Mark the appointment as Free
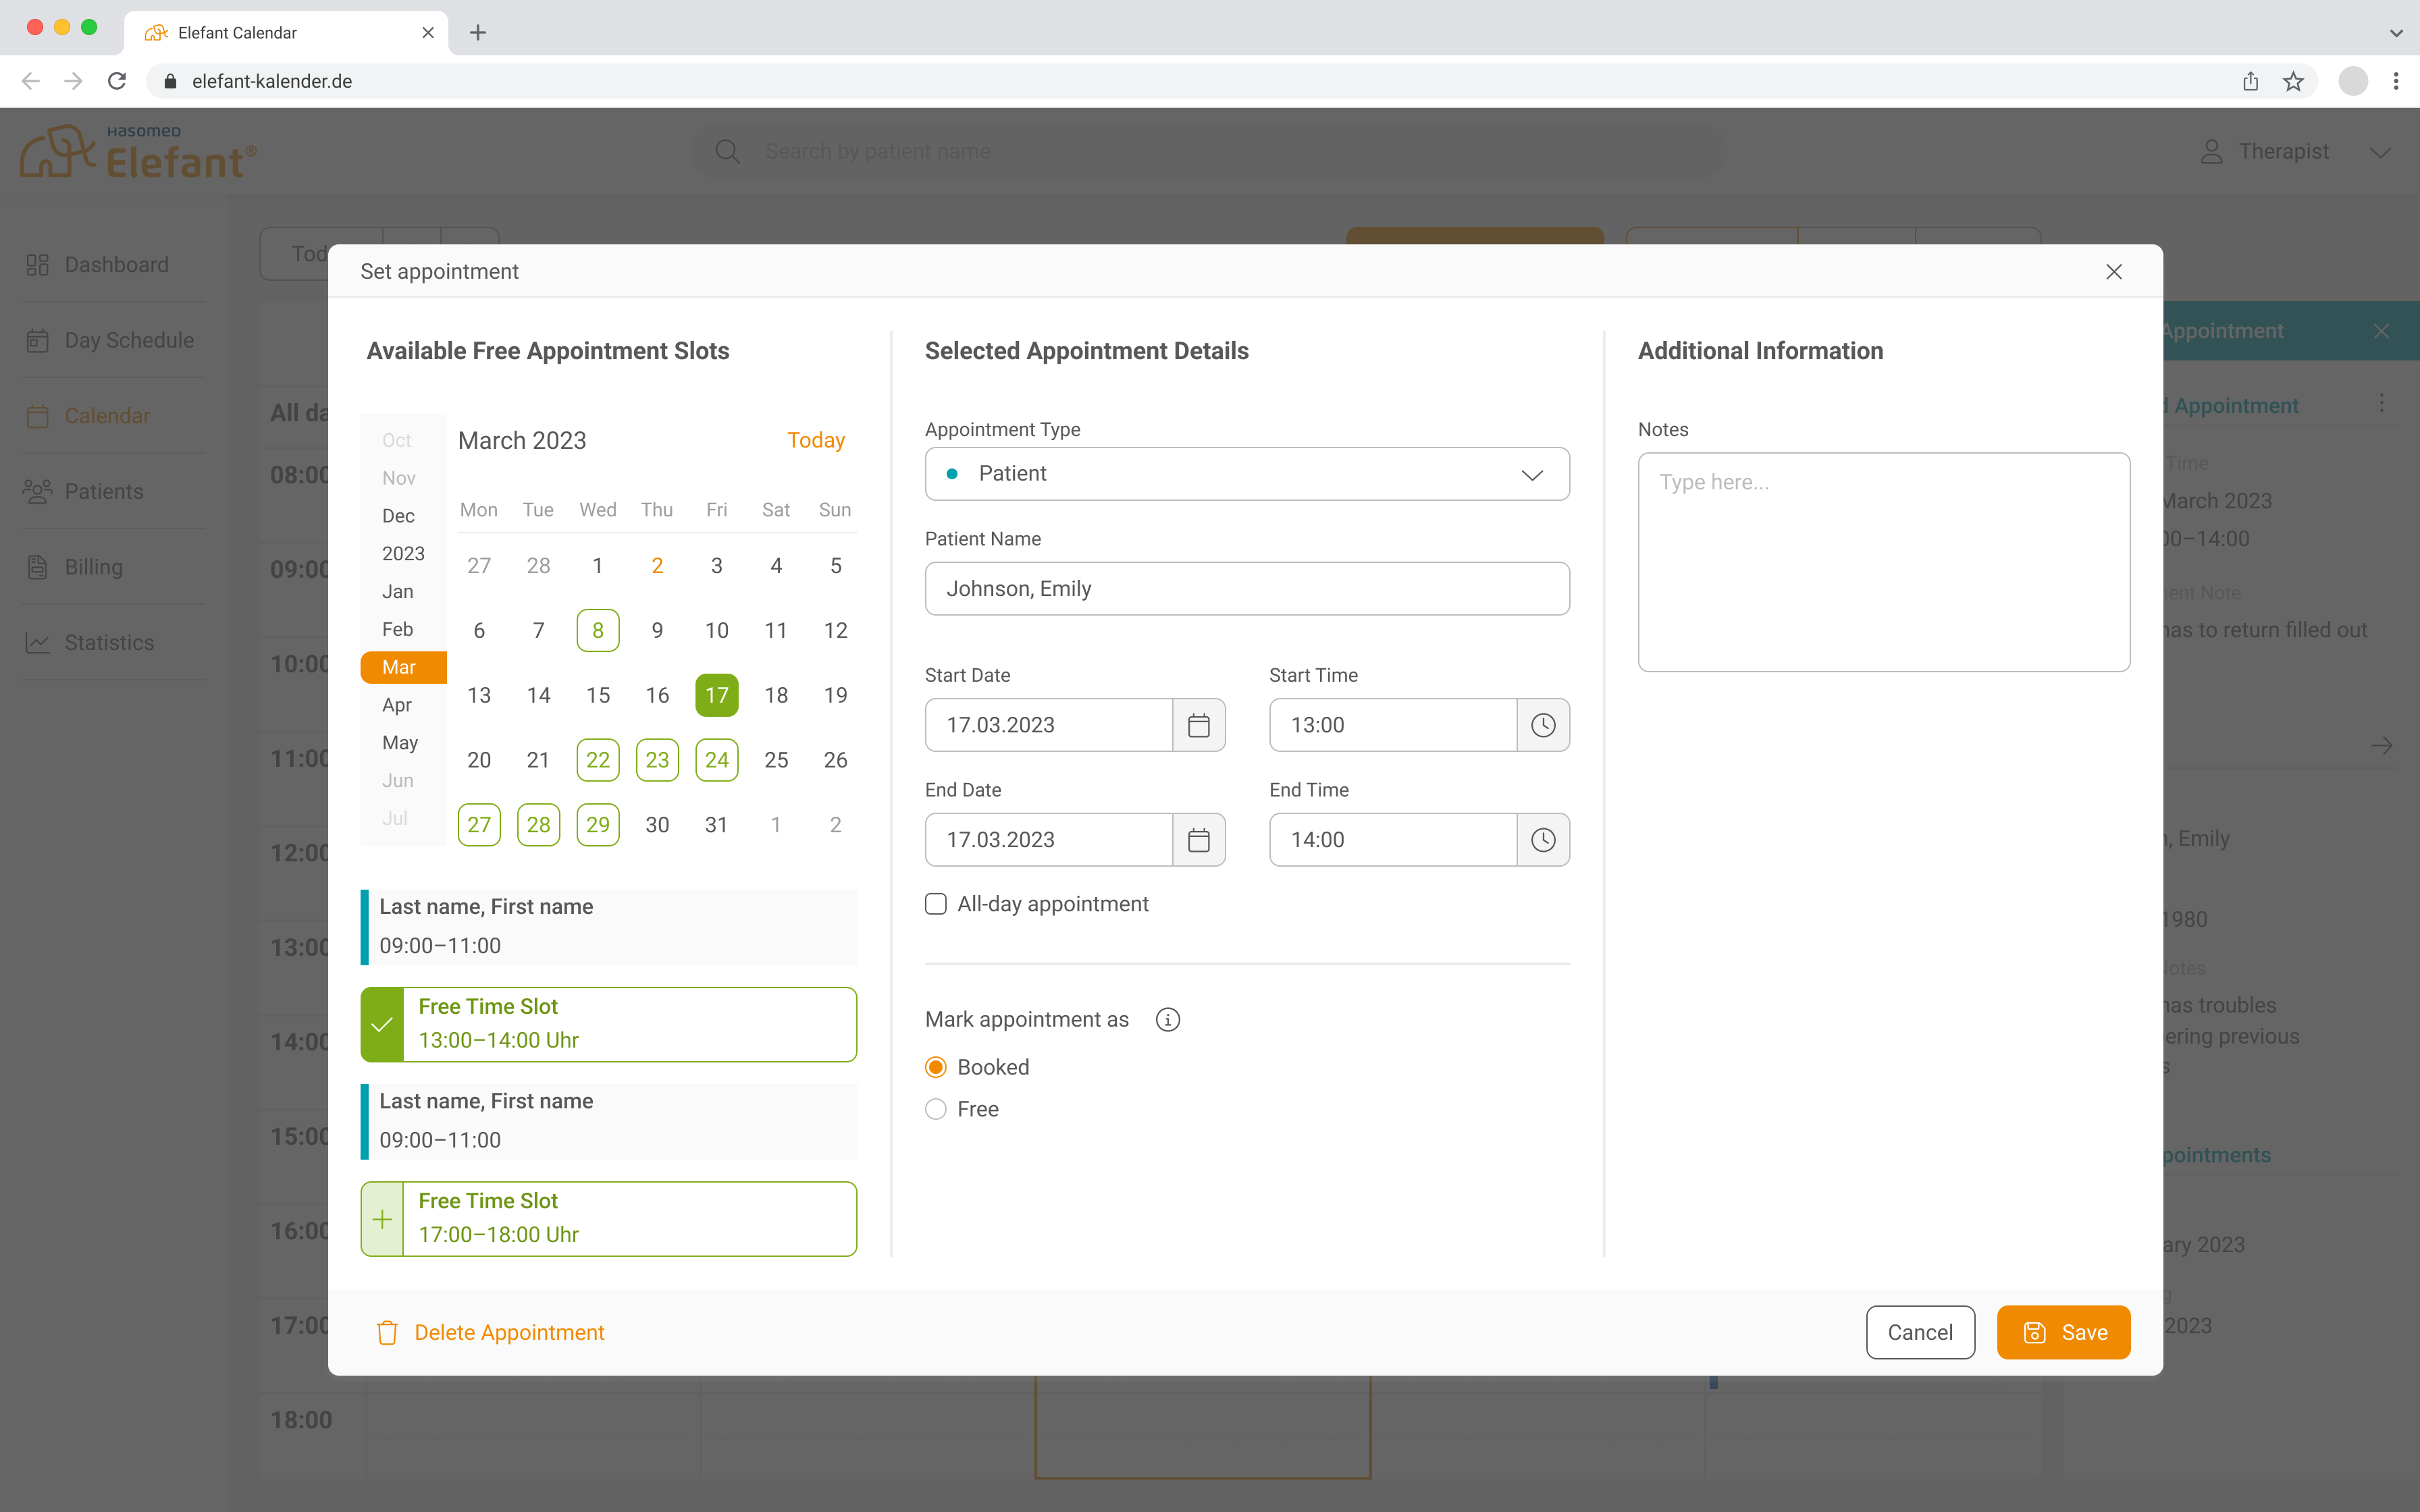 pyautogui.click(x=935, y=1108)
